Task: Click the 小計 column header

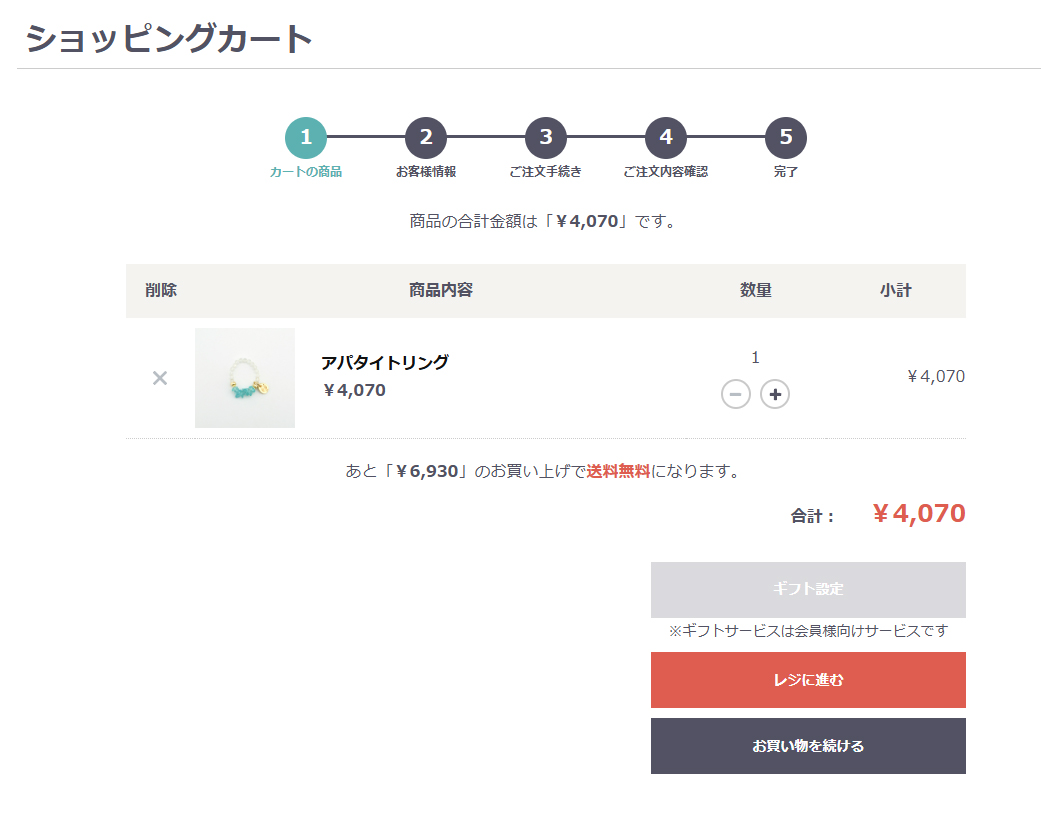Action: click(896, 290)
